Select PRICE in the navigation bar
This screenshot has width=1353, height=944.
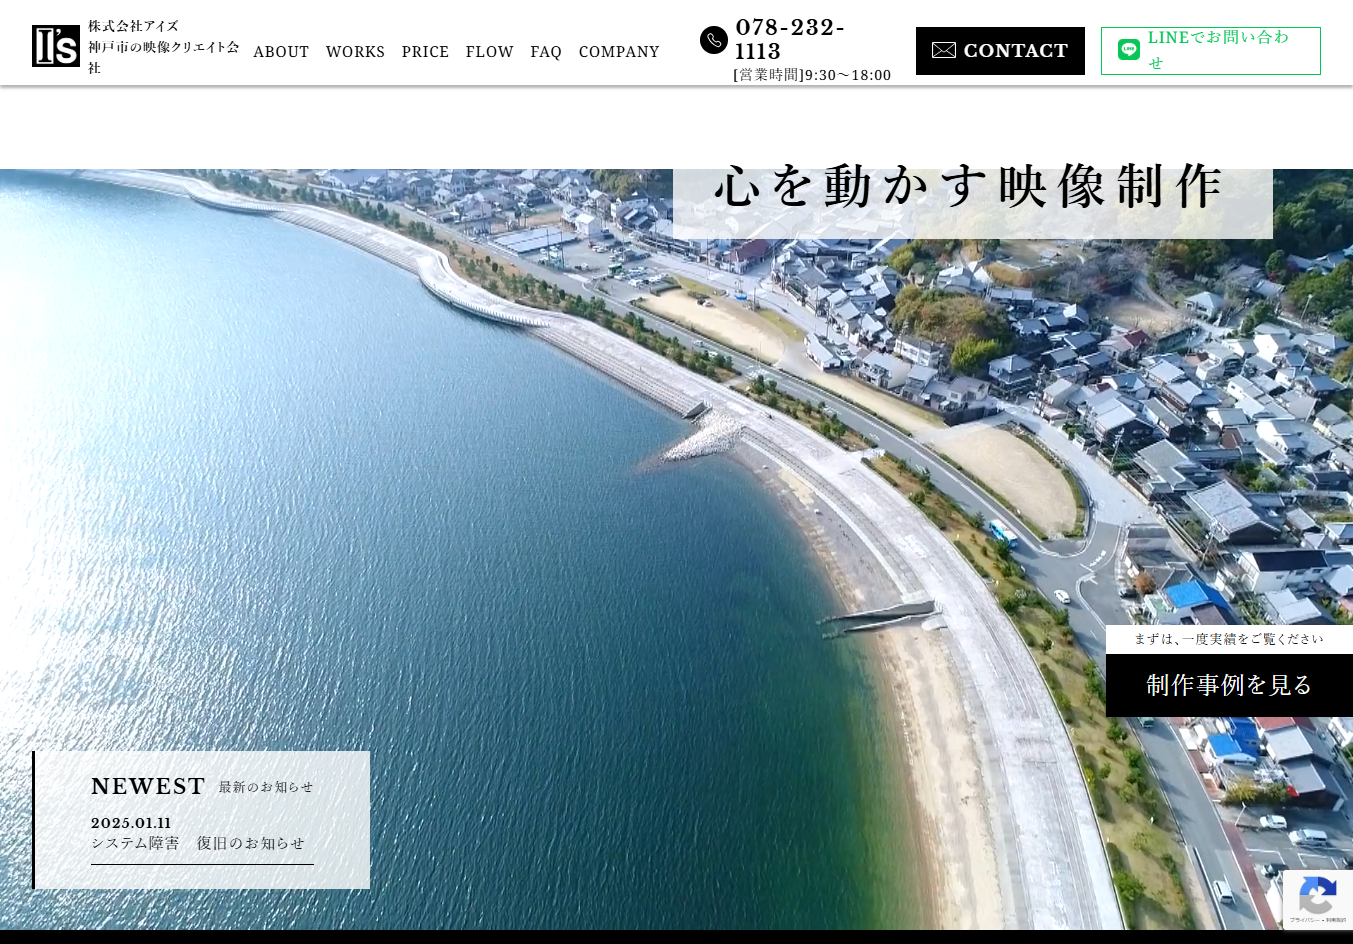point(425,52)
